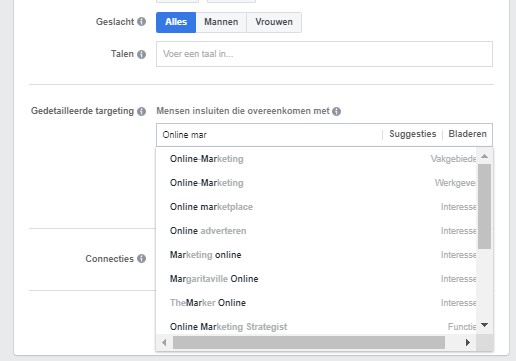Click the horizontal scrollbar thumb in suggestions
This screenshot has width=516, height=361.
[x=309, y=342]
